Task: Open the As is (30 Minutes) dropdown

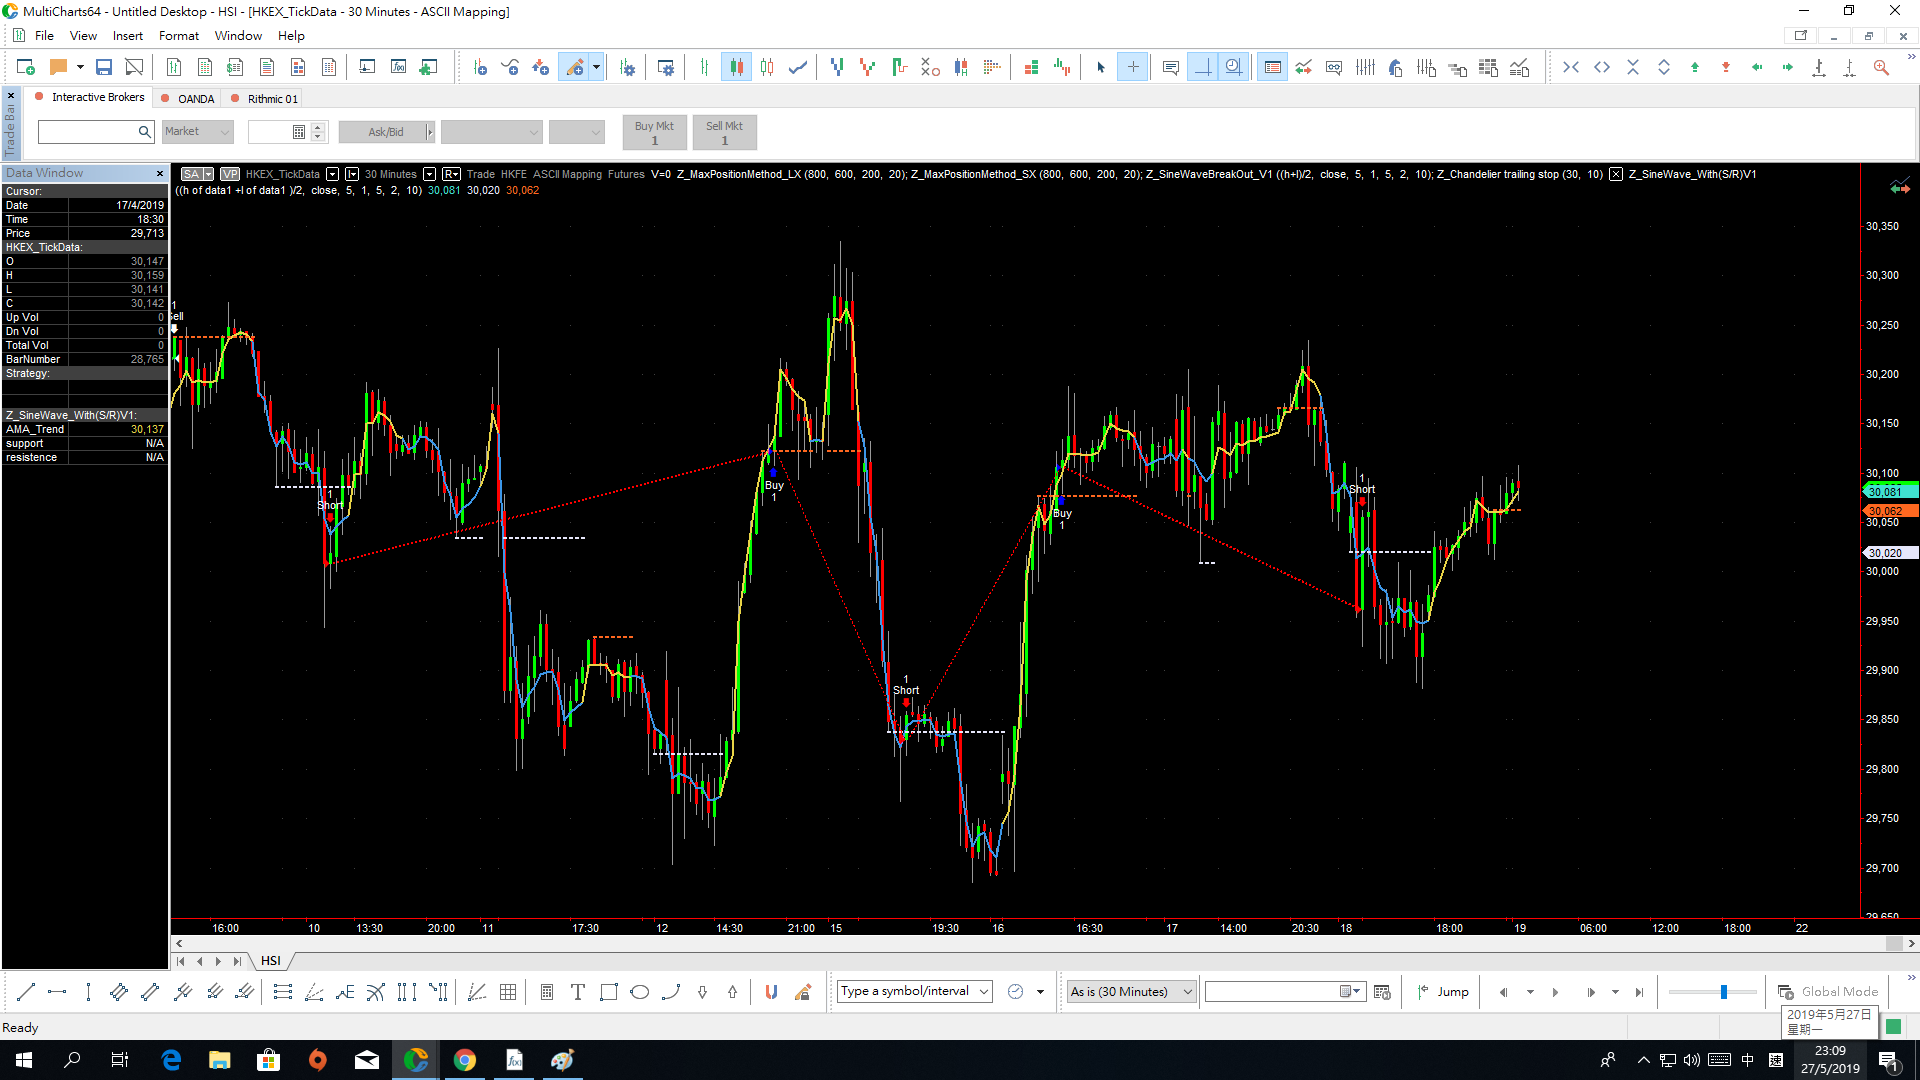Action: (1133, 992)
